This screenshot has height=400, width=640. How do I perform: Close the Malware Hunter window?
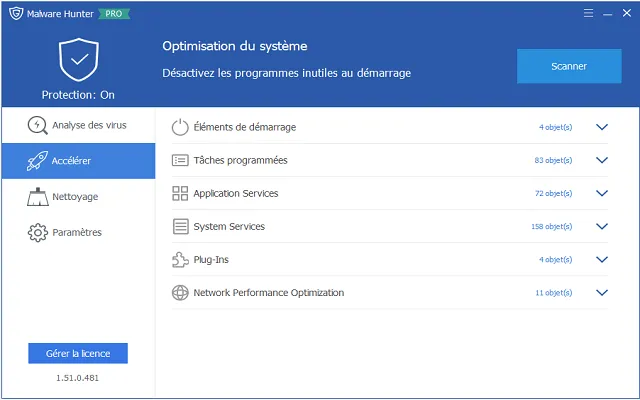tap(627, 13)
